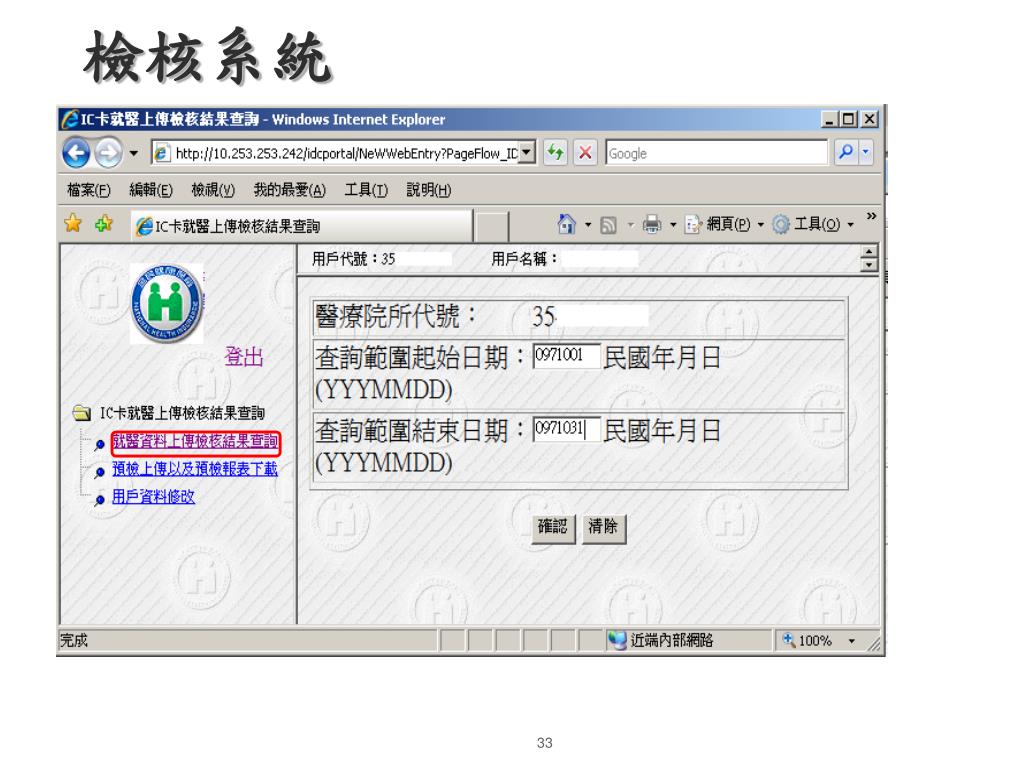
Task: Click the browser Back arrow button
Action: coord(76,153)
